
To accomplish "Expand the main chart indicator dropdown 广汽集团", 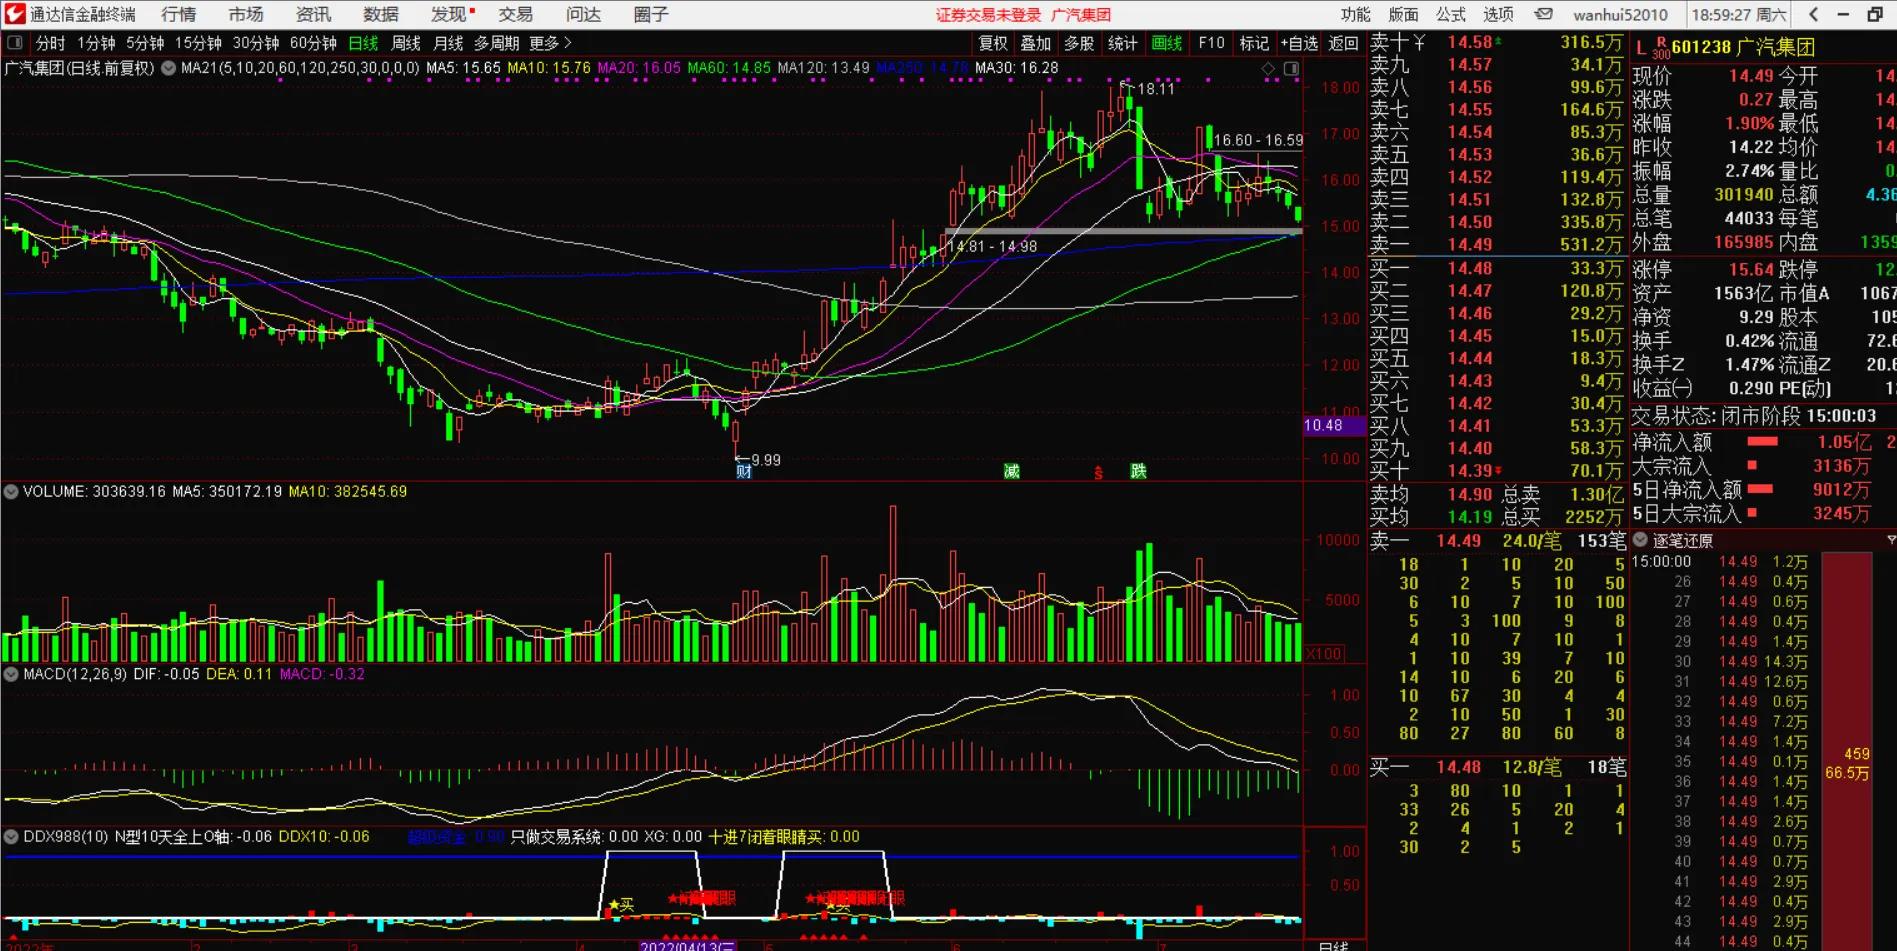I will click(x=168, y=69).
